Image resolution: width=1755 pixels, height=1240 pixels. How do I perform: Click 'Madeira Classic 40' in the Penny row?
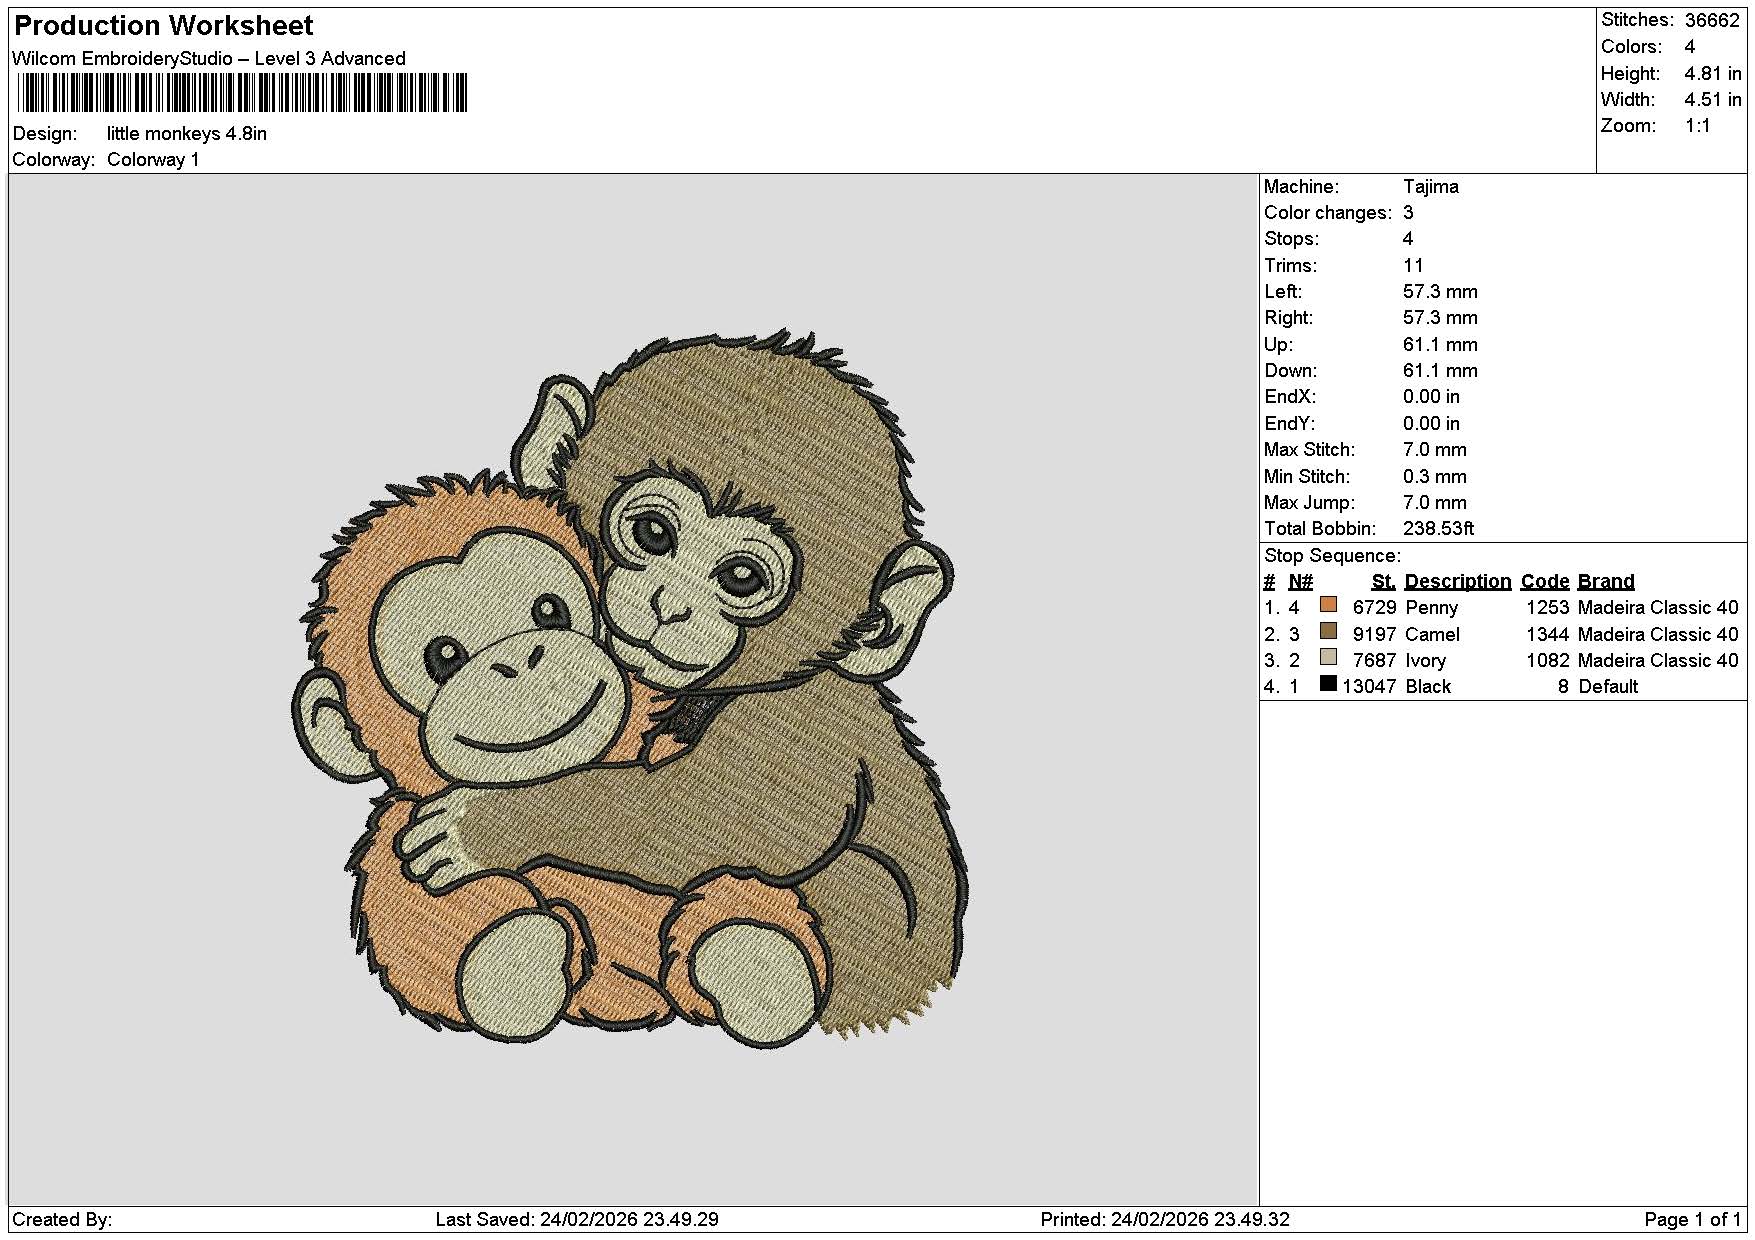pyautogui.click(x=1658, y=608)
